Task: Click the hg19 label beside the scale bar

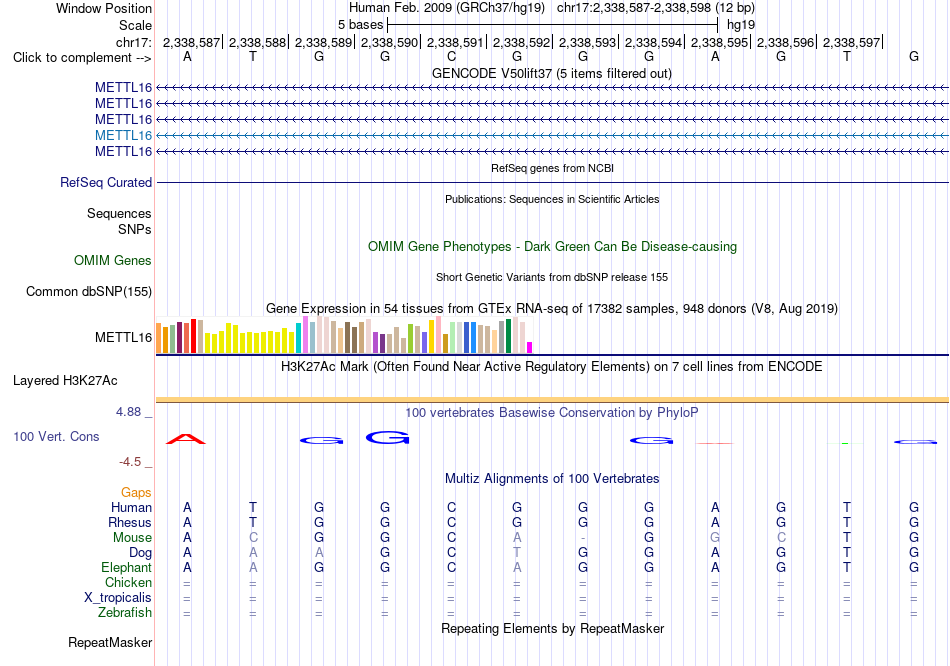Action: [741, 25]
